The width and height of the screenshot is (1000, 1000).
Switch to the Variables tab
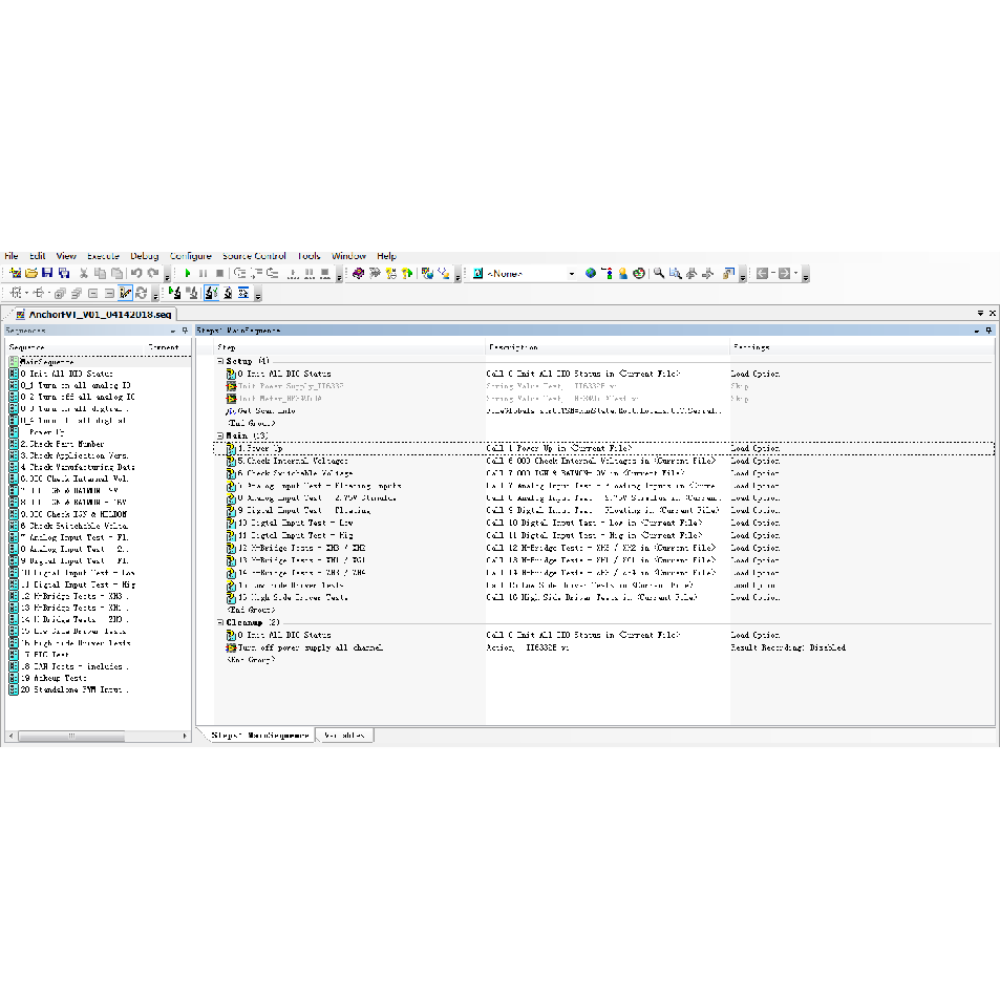point(345,735)
